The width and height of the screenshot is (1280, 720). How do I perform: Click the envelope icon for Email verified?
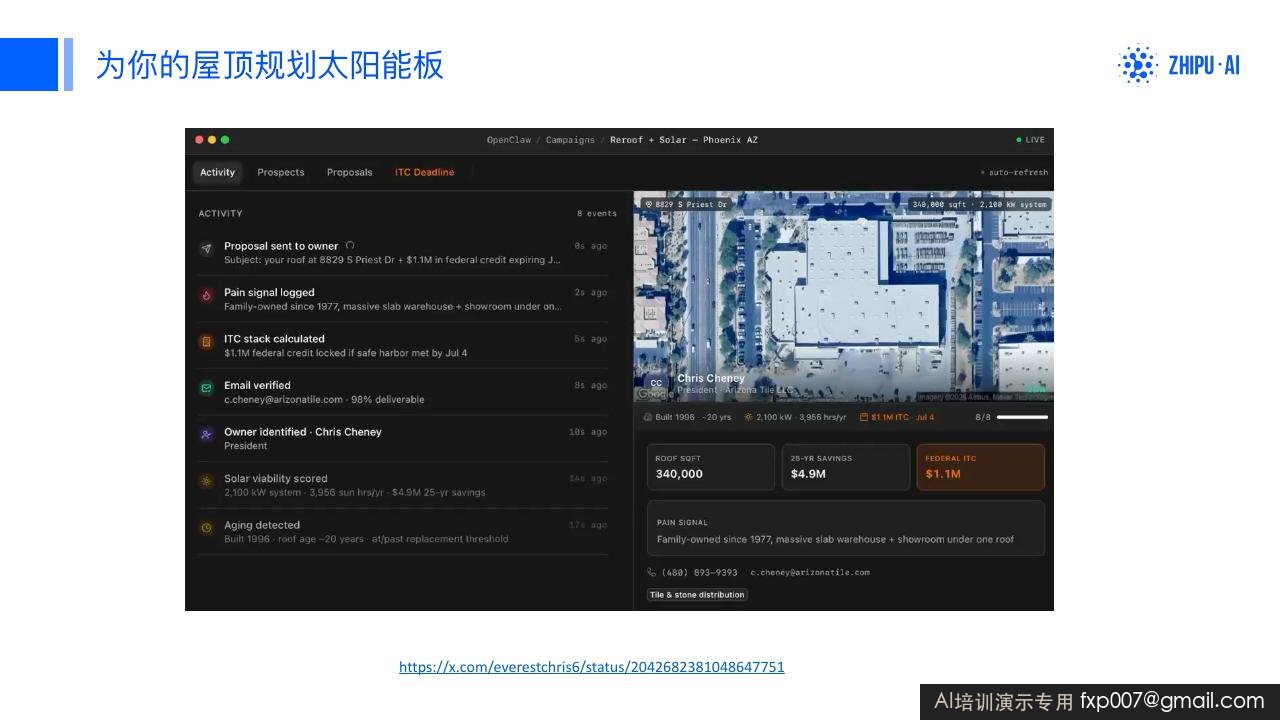(x=206, y=388)
